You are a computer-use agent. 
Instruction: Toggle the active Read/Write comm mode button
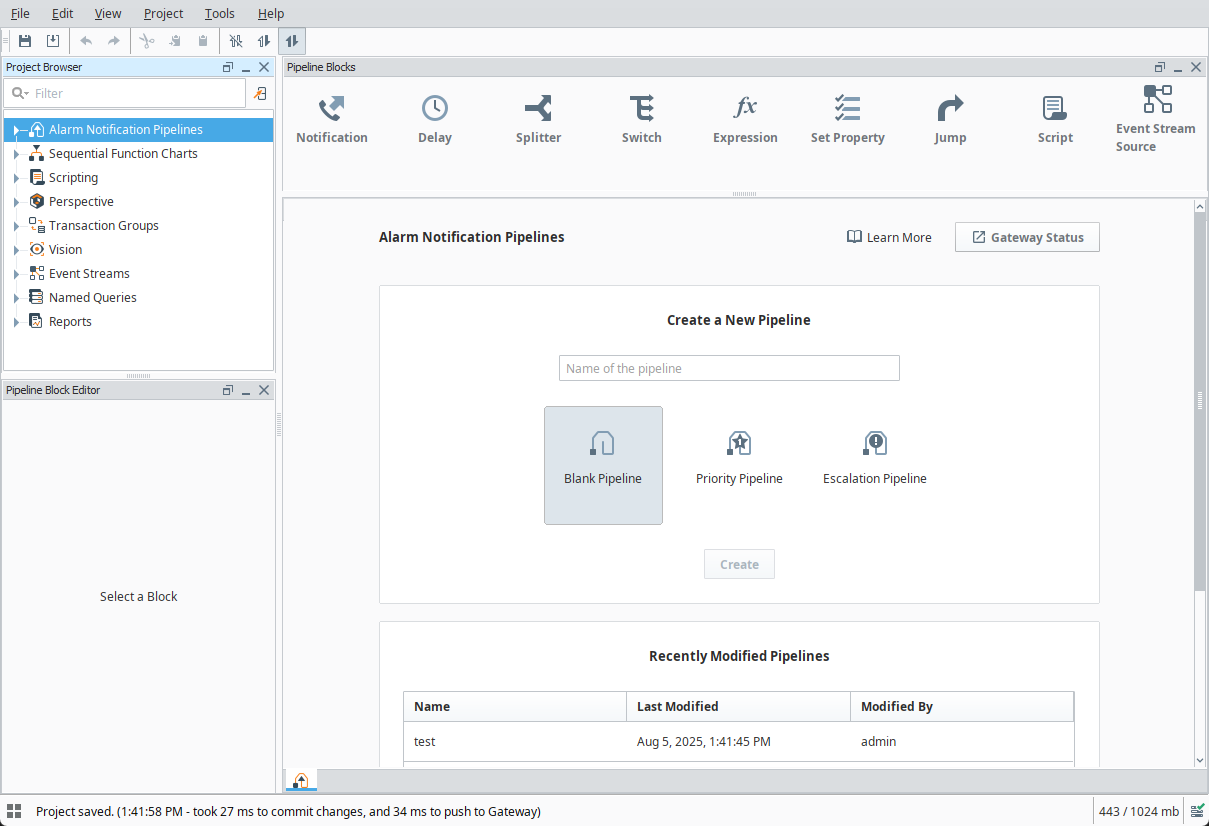(x=292, y=41)
